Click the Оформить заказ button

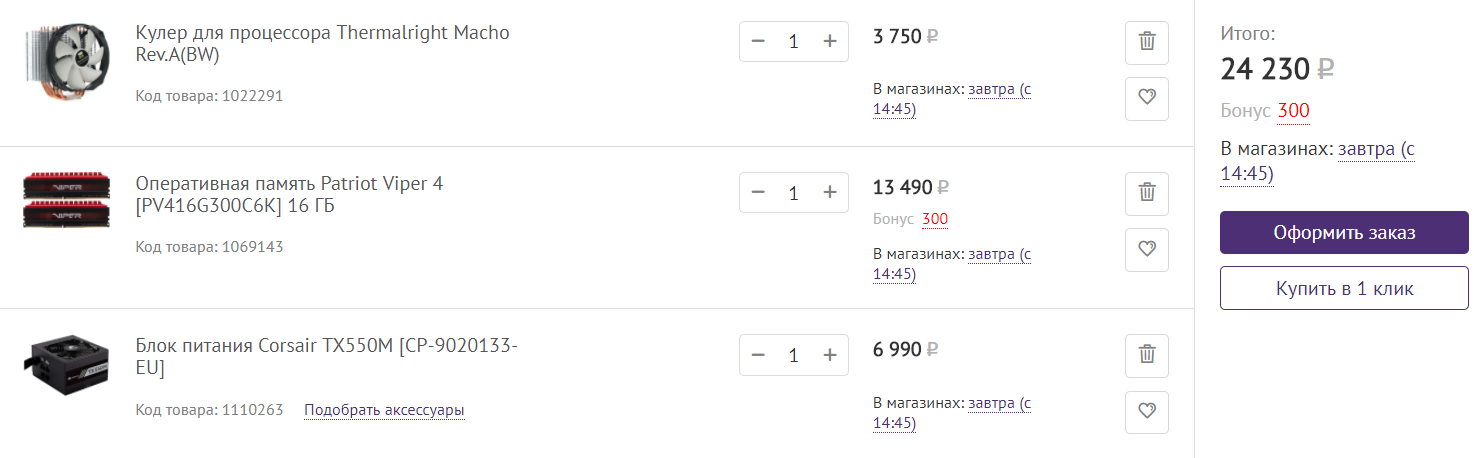1343,233
